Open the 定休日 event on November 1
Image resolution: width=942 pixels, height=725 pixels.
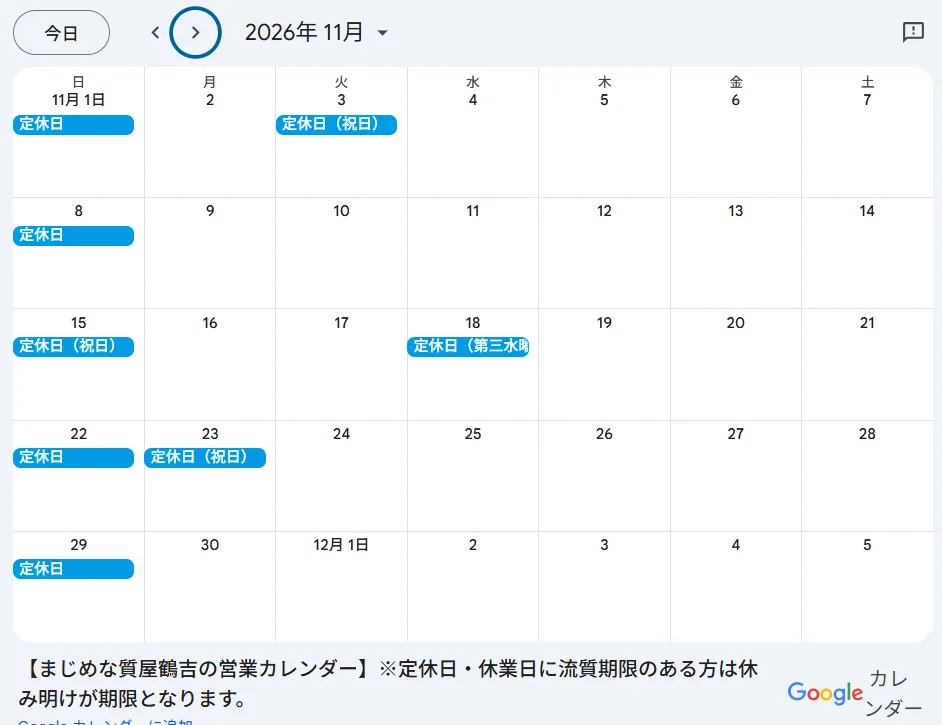pyautogui.click(x=73, y=124)
